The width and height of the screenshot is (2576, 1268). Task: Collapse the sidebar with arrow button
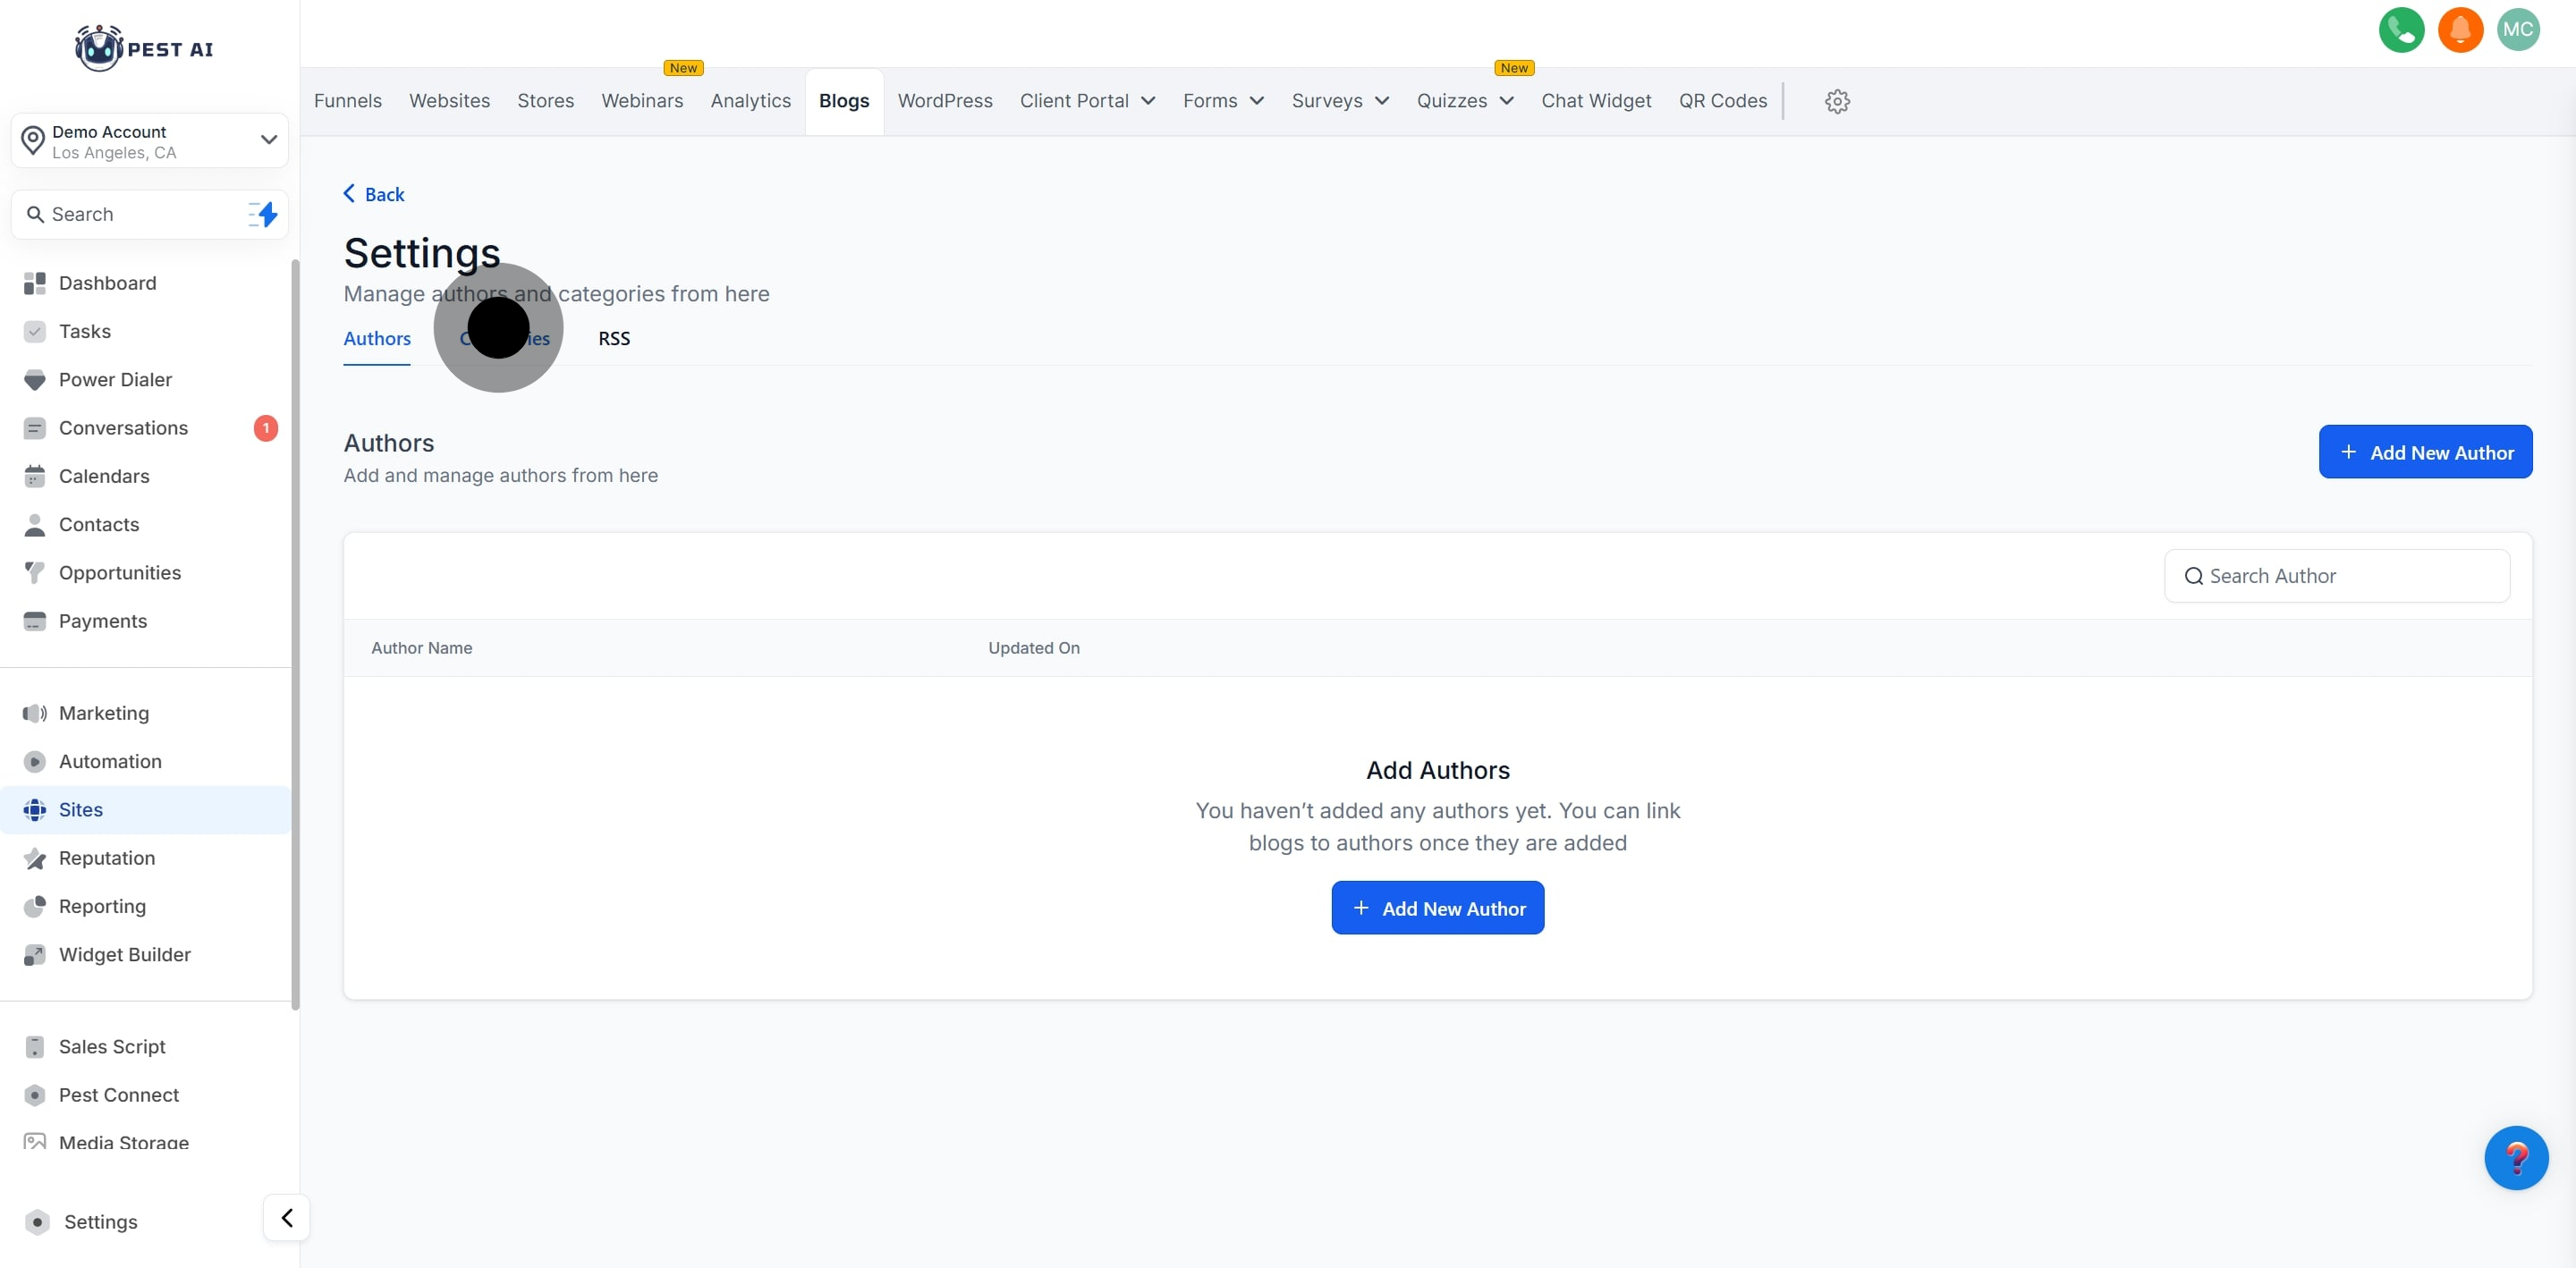point(287,1218)
